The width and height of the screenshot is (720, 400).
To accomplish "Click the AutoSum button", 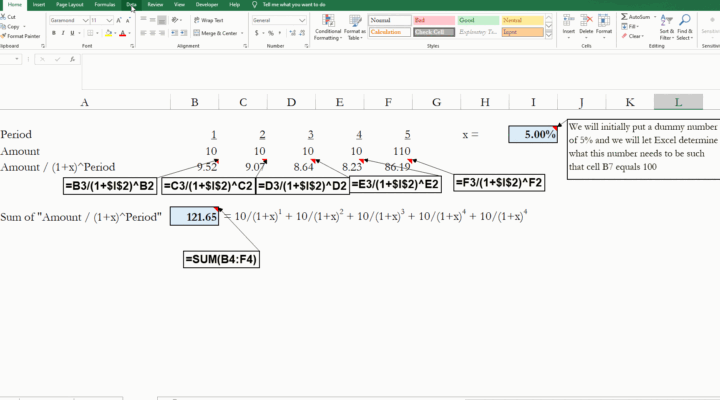I will [x=636, y=17].
